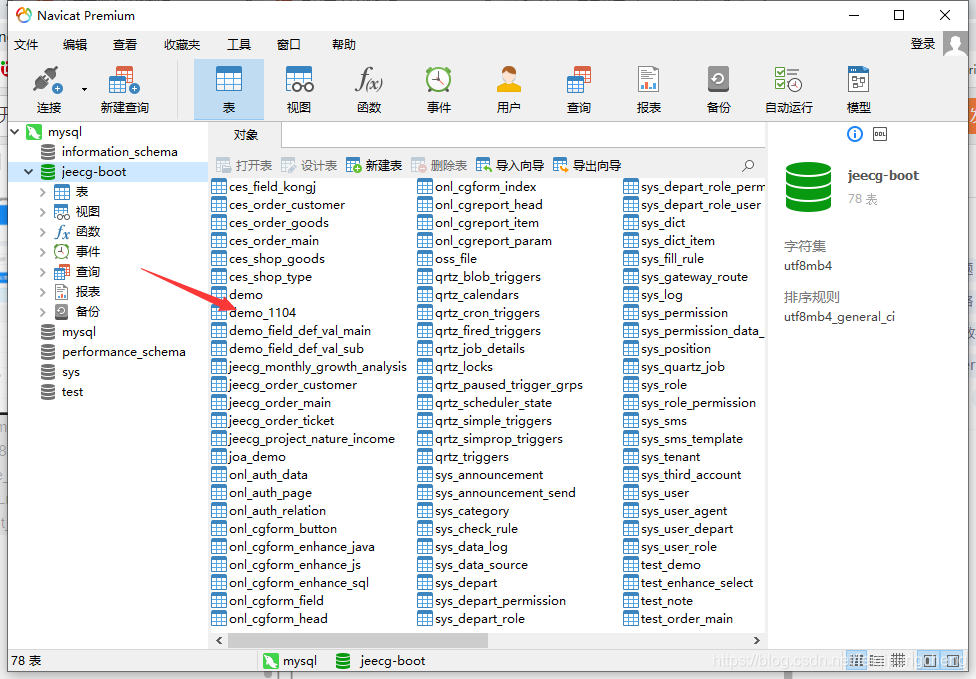Image resolution: width=976 pixels, height=679 pixels.
Task: Toggle the left navigation pane visibility
Action: point(929,660)
